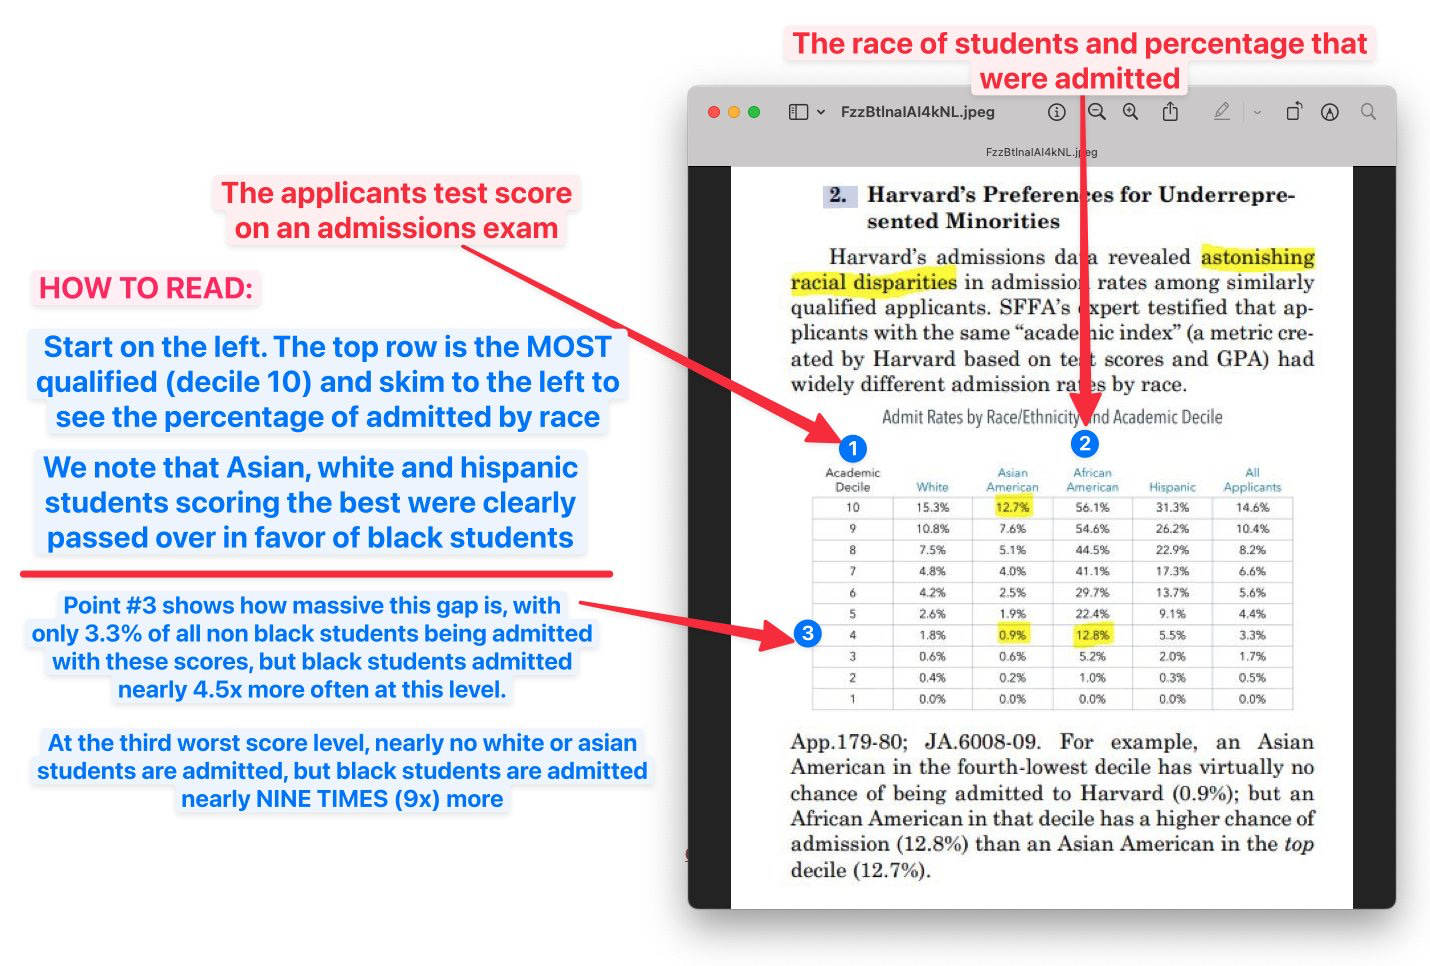The width and height of the screenshot is (1430, 966).
Task: Click the table cell "15.3%"
Action: pos(932,508)
